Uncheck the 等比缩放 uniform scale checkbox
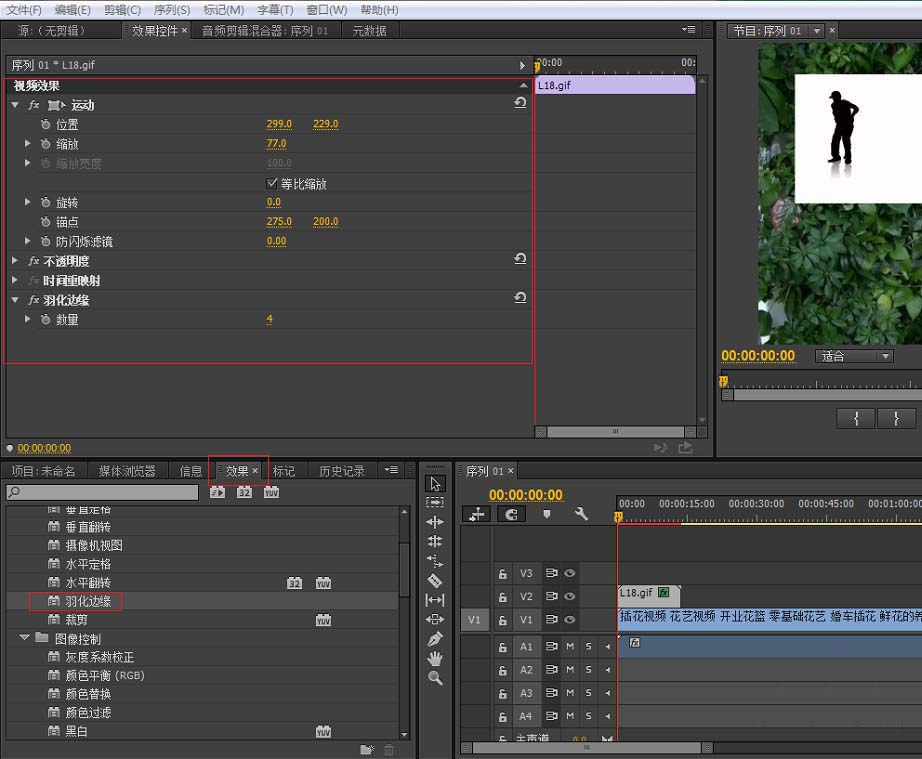 coord(272,184)
